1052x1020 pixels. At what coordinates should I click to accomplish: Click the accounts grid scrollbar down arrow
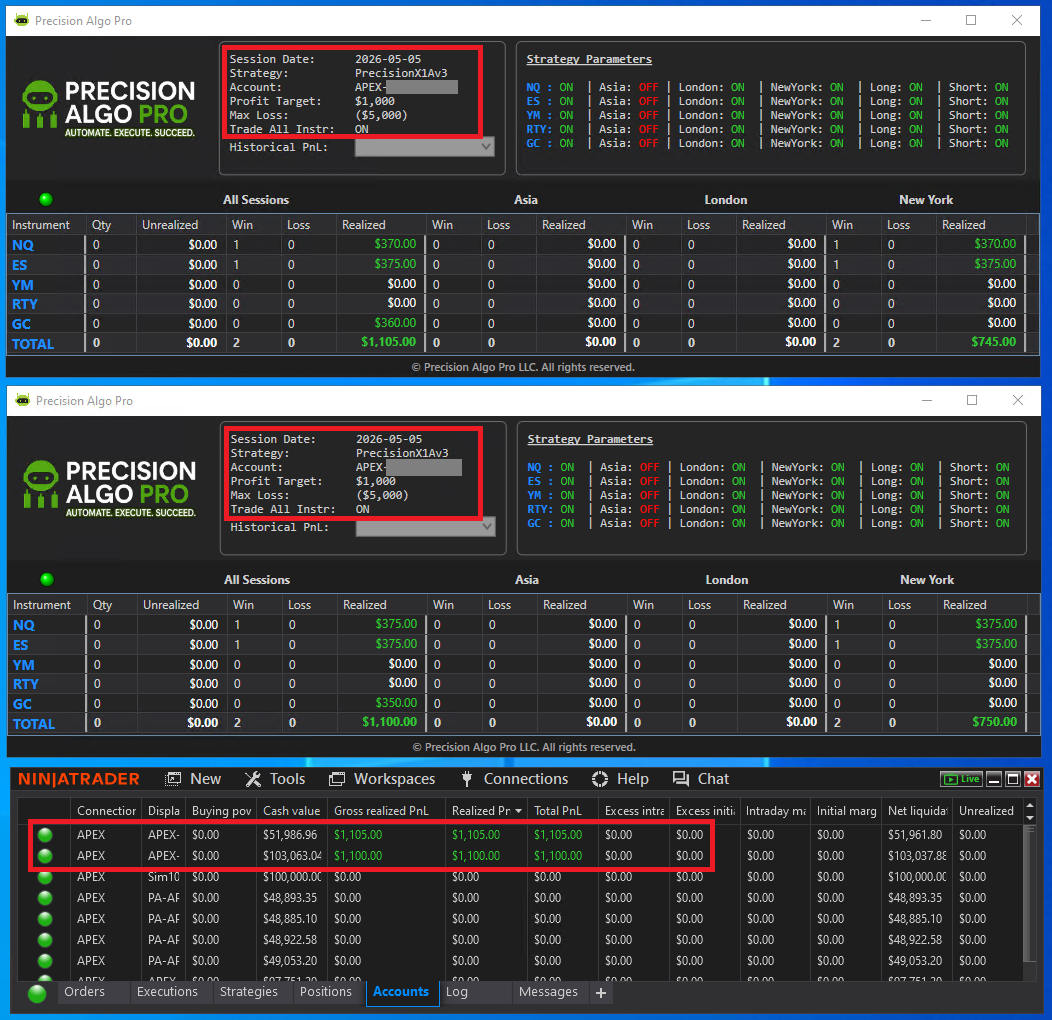[x=1030, y=817]
